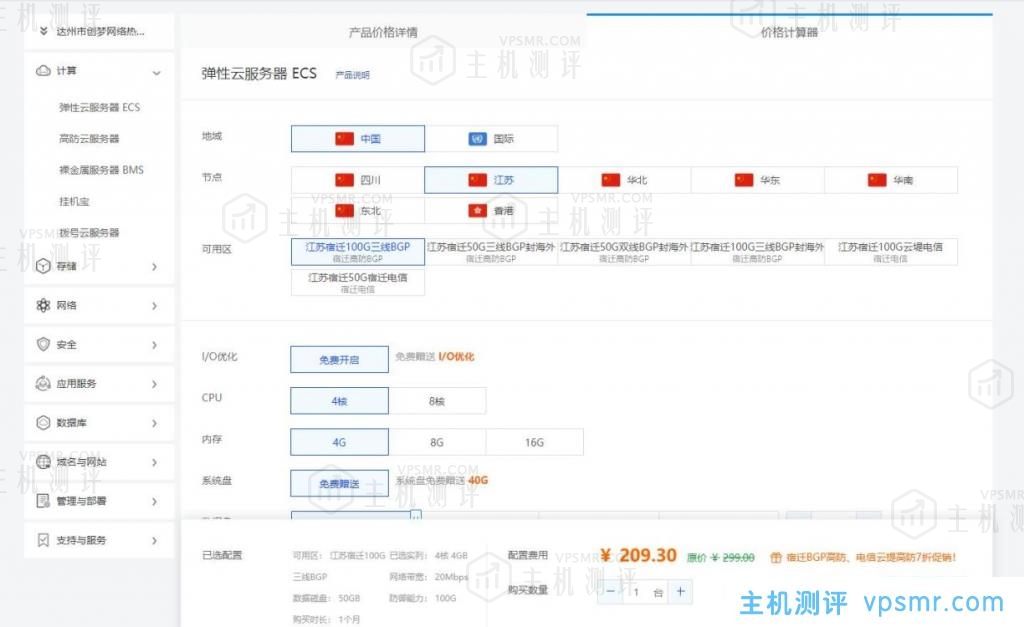Viewport: 1024px width, 627px height.
Task: Switch to 产品价格详情 tab
Action: pyautogui.click(x=383, y=32)
